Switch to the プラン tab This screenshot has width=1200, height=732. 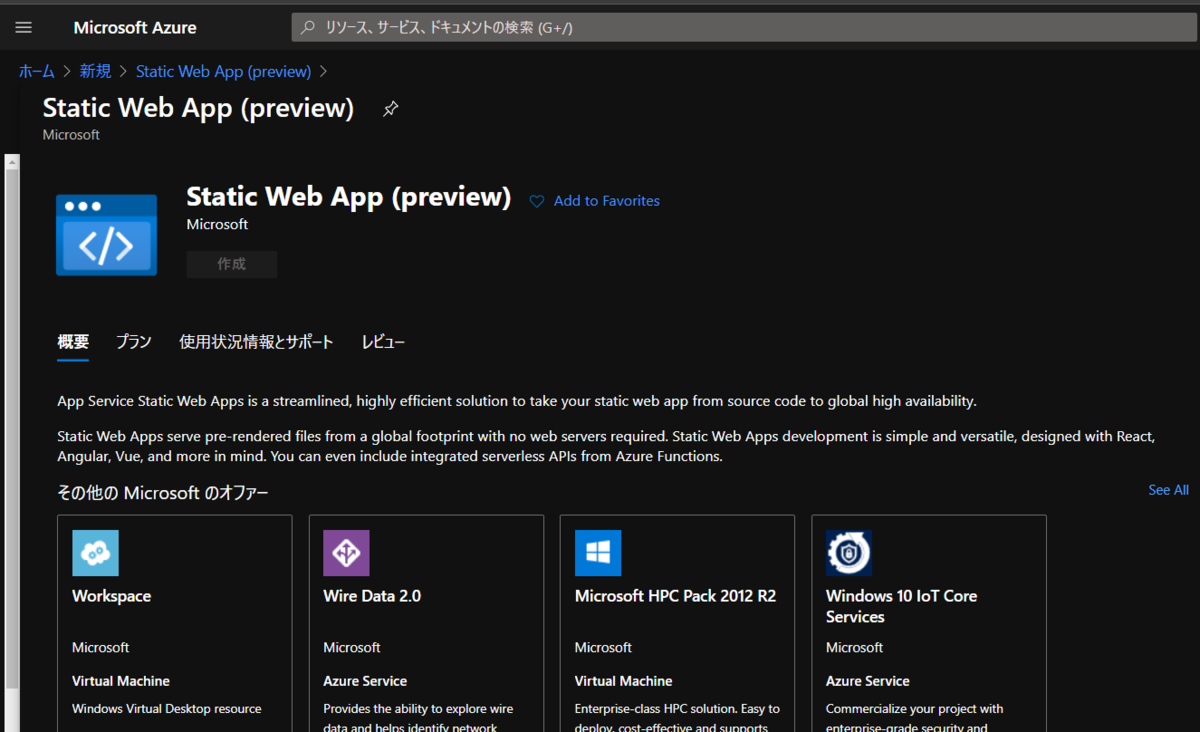134,342
